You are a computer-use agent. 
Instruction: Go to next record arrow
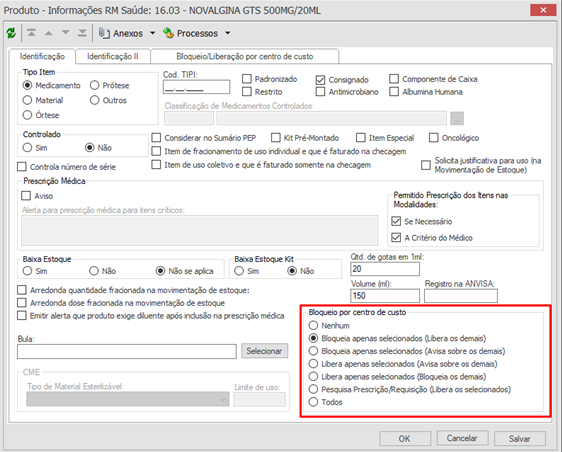[65, 33]
